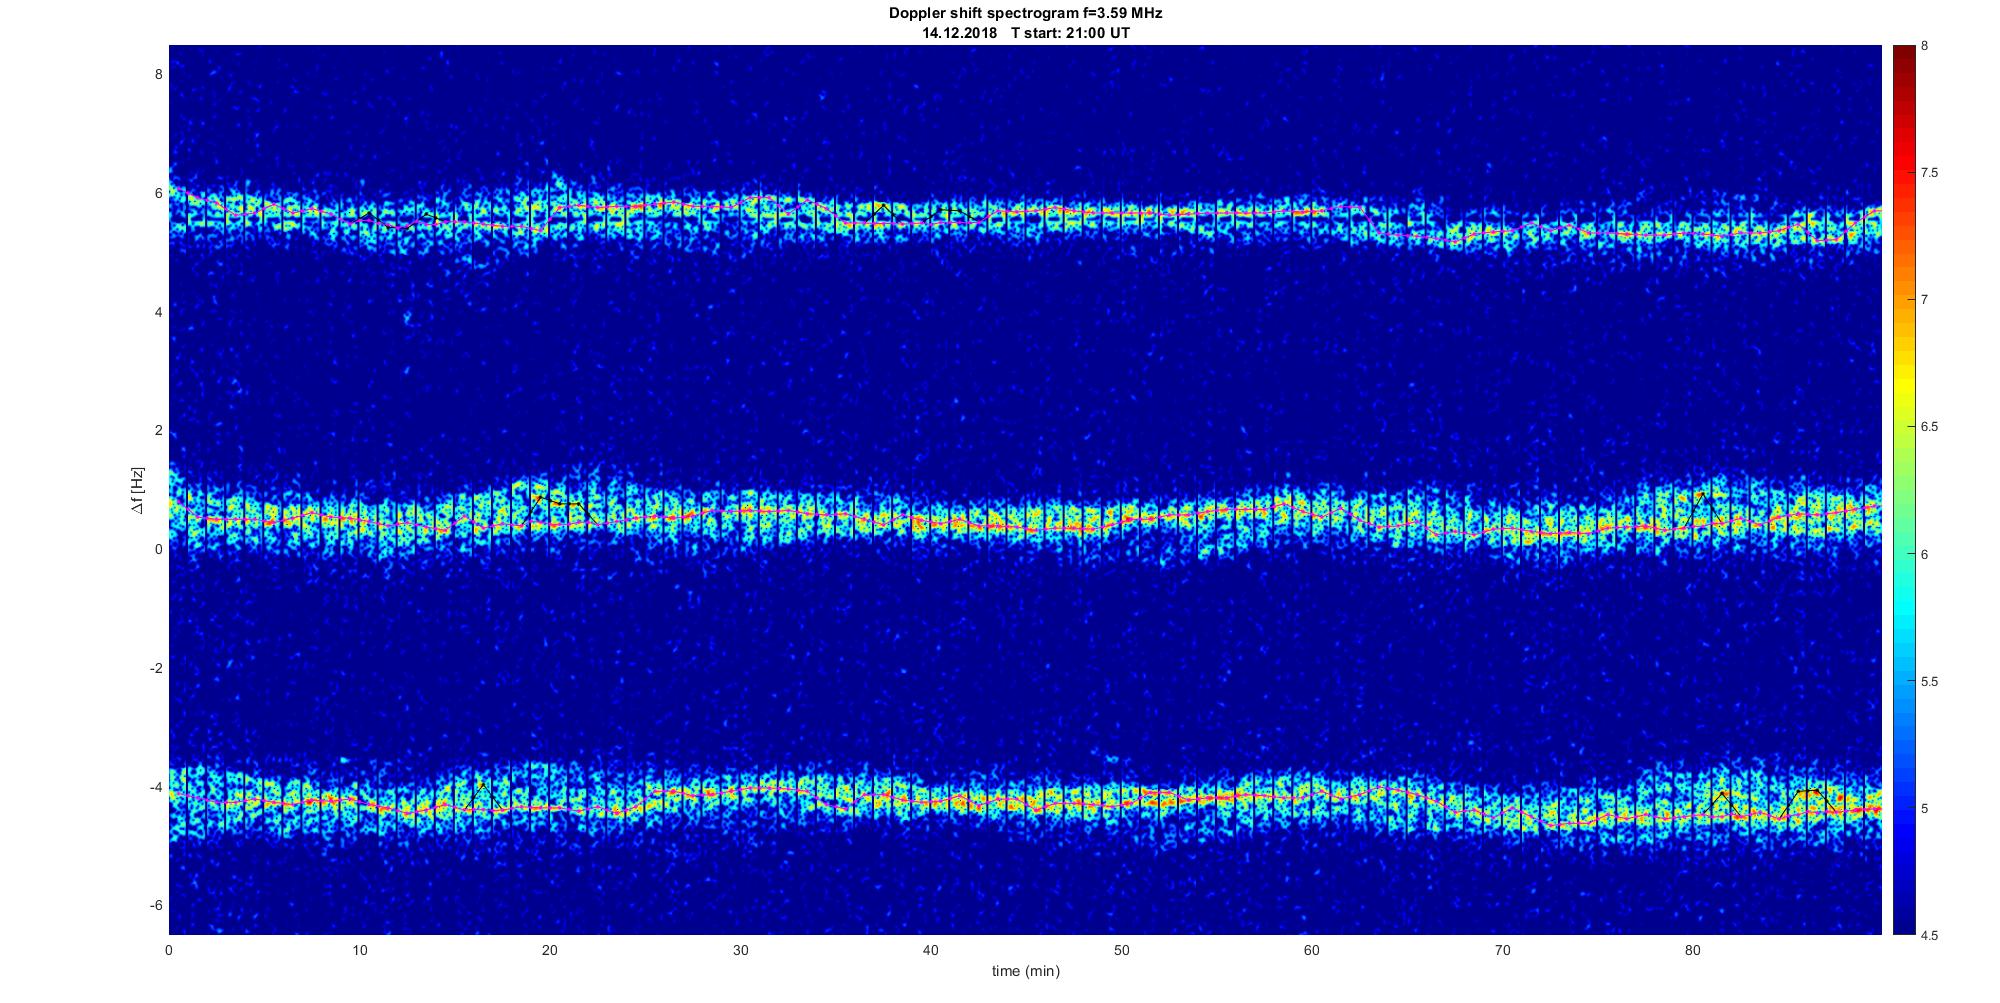Click the black peak marker on lower trace at 16 min

pyautogui.click(x=483, y=796)
